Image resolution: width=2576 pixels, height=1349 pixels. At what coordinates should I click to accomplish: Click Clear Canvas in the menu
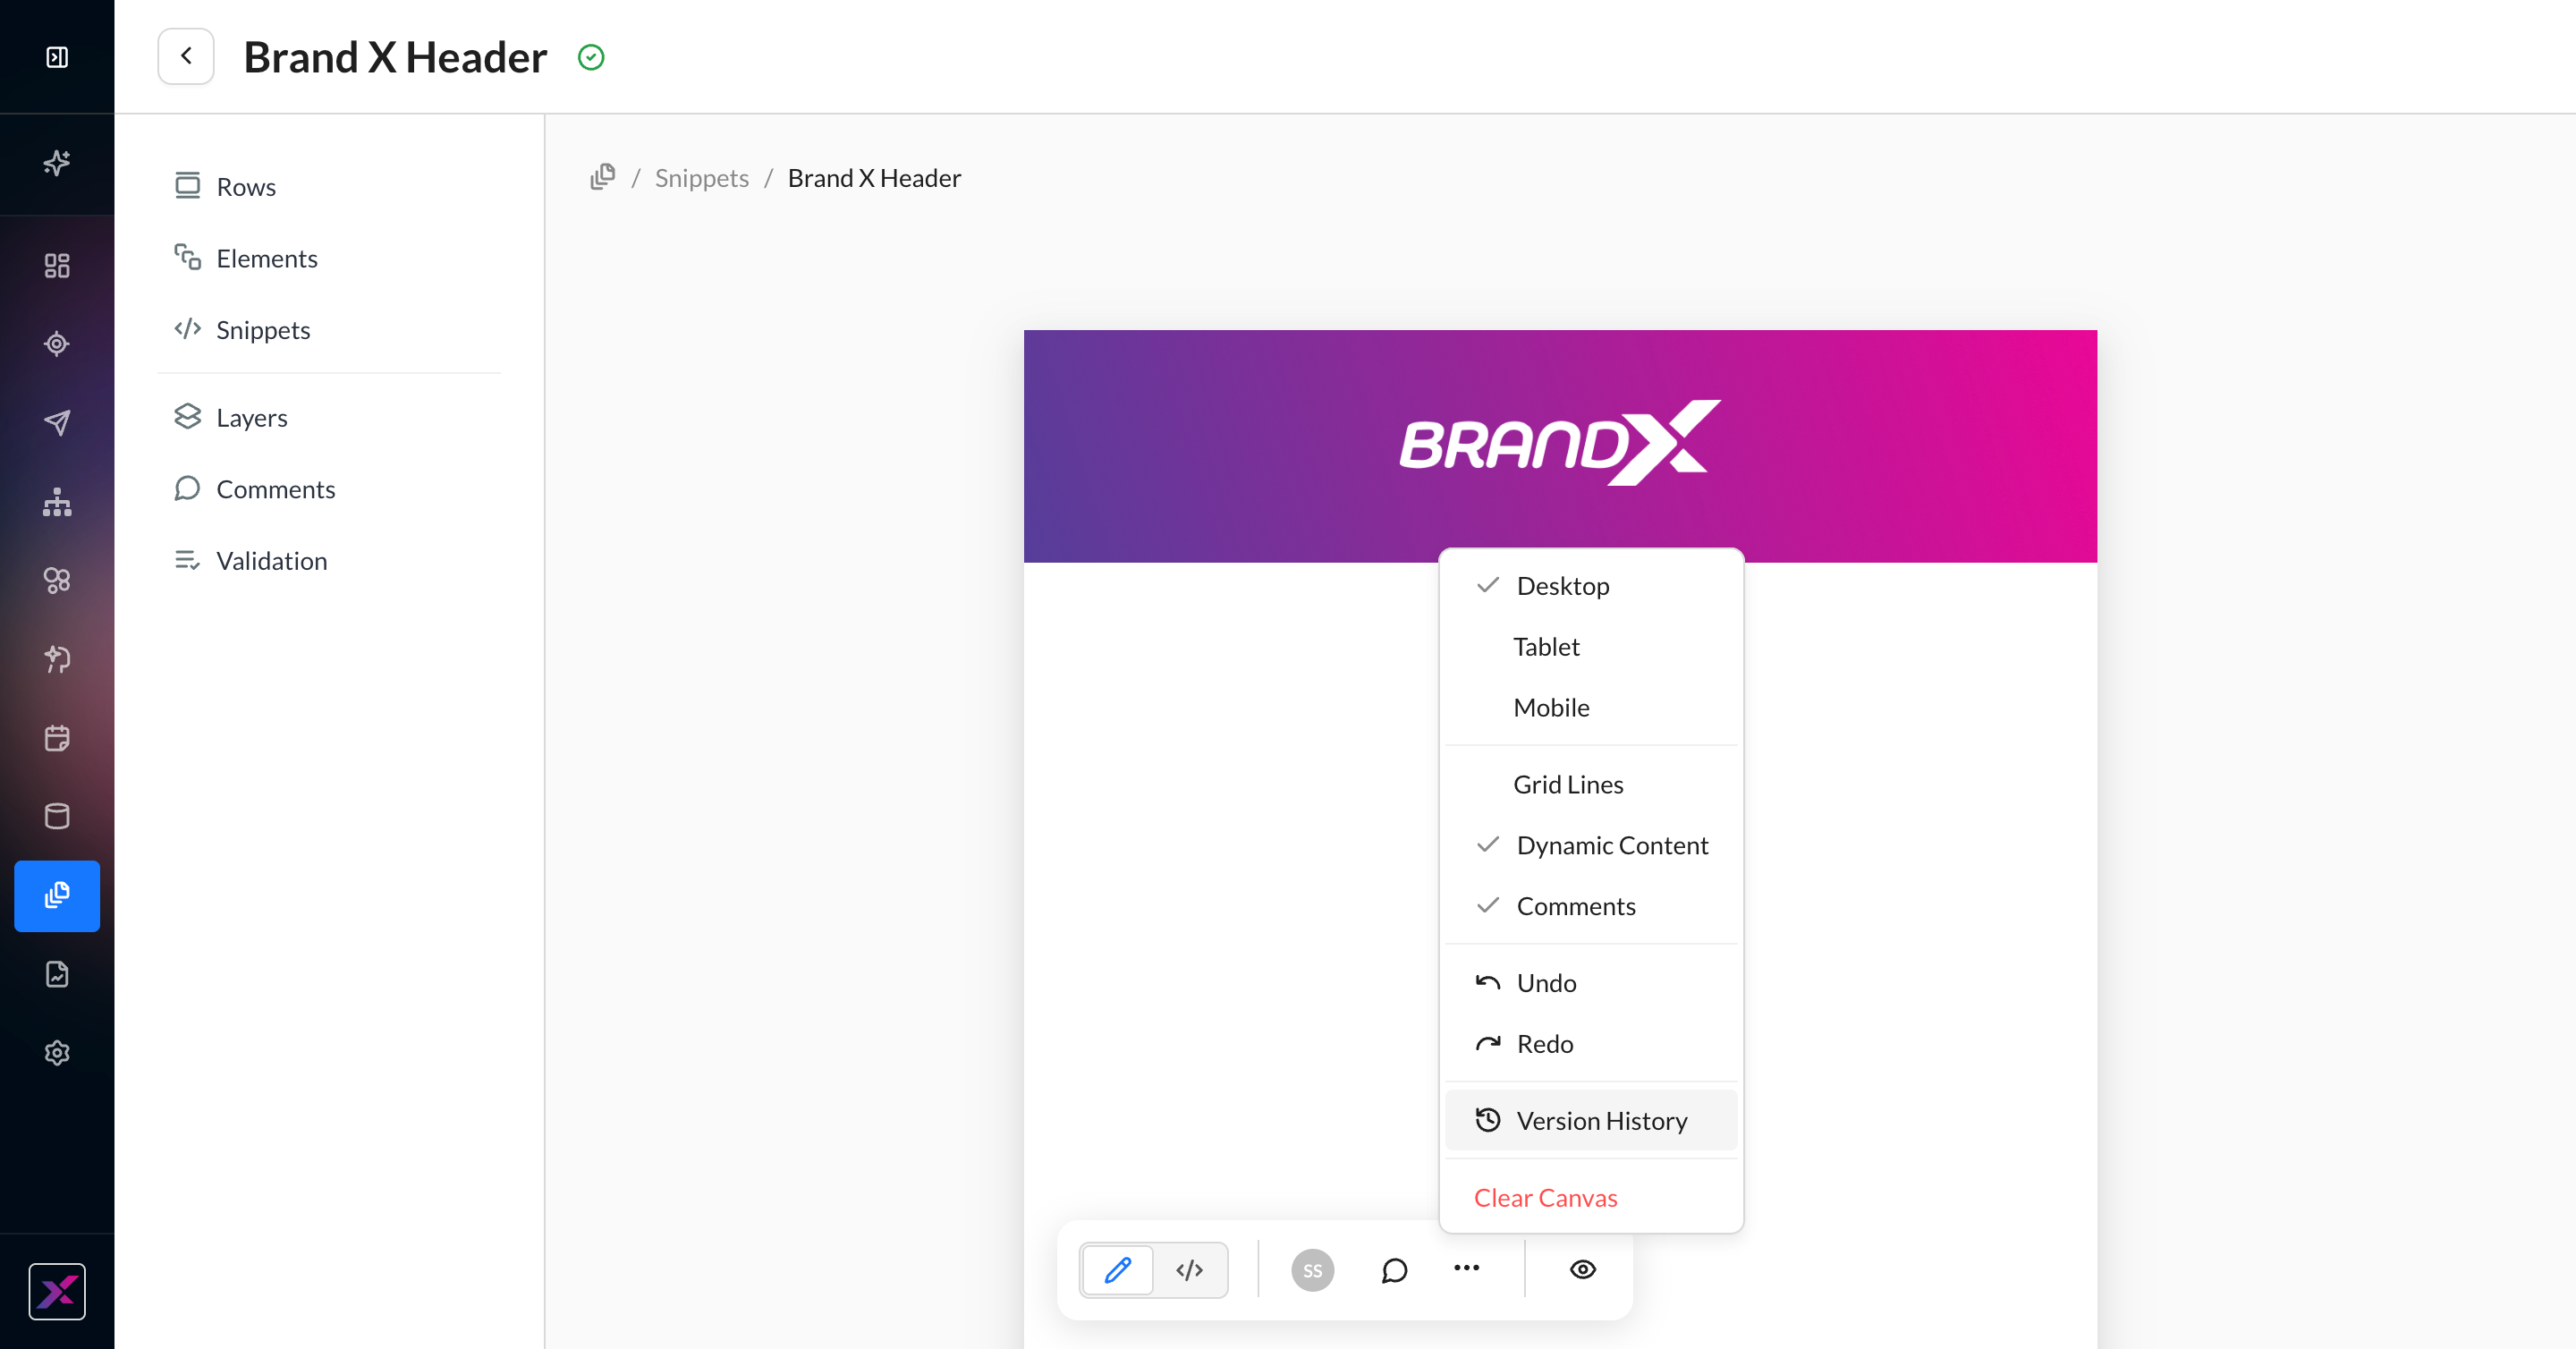(1591, 1197)
